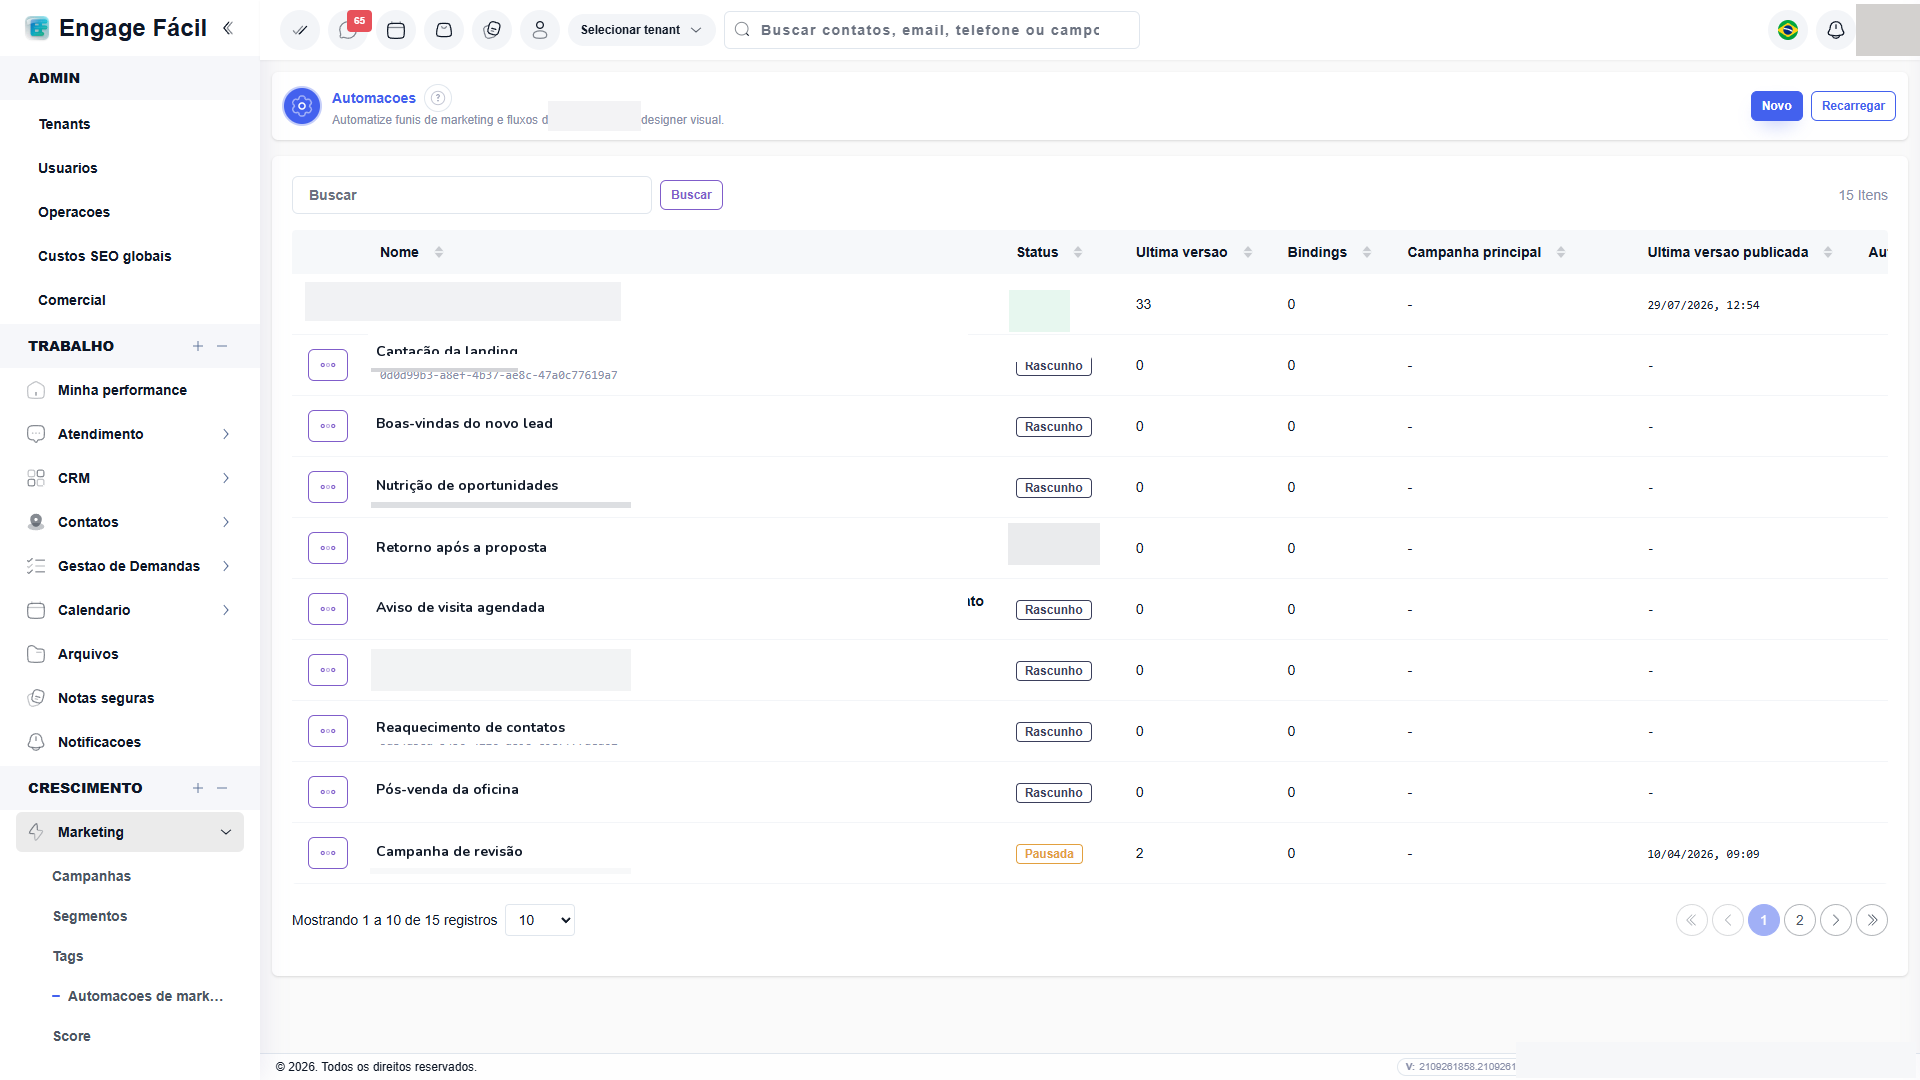Collapse the Marketing menu
1920x1080 pixels.
pyautogui.click(x=130, y=832)
